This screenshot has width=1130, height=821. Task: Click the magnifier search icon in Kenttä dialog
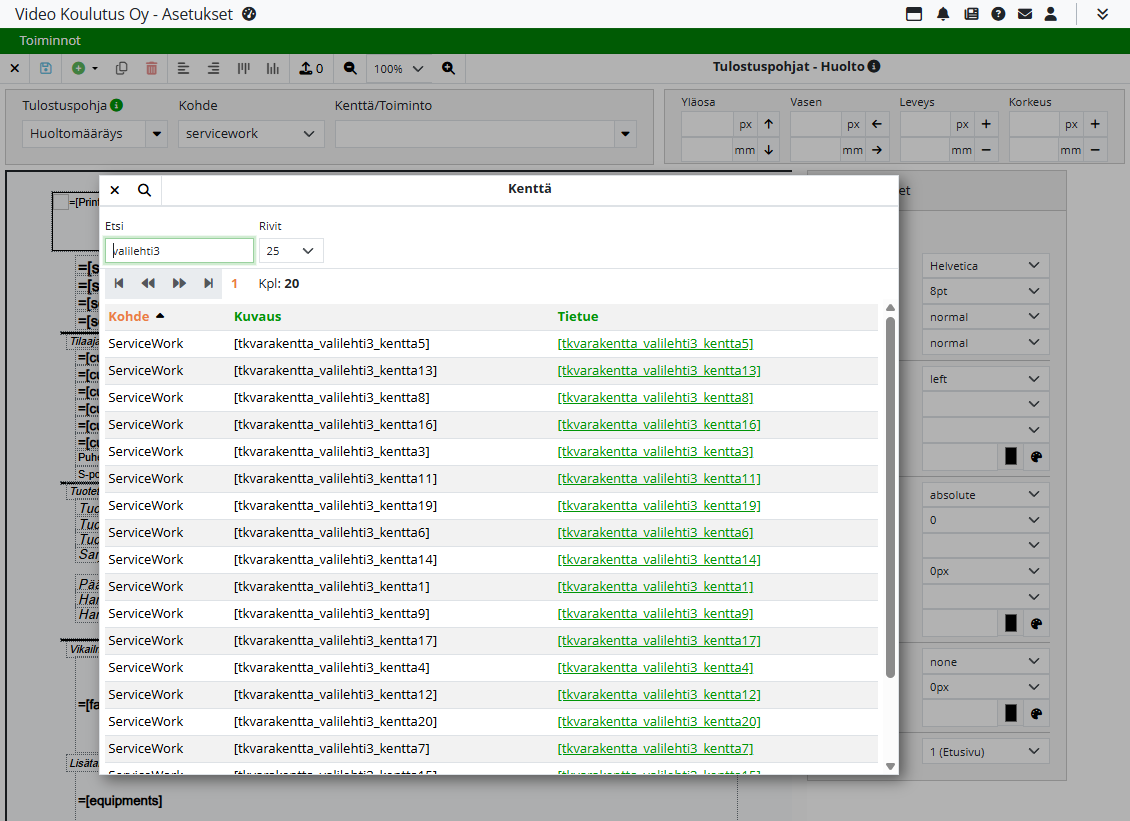(x=145, y=190)
